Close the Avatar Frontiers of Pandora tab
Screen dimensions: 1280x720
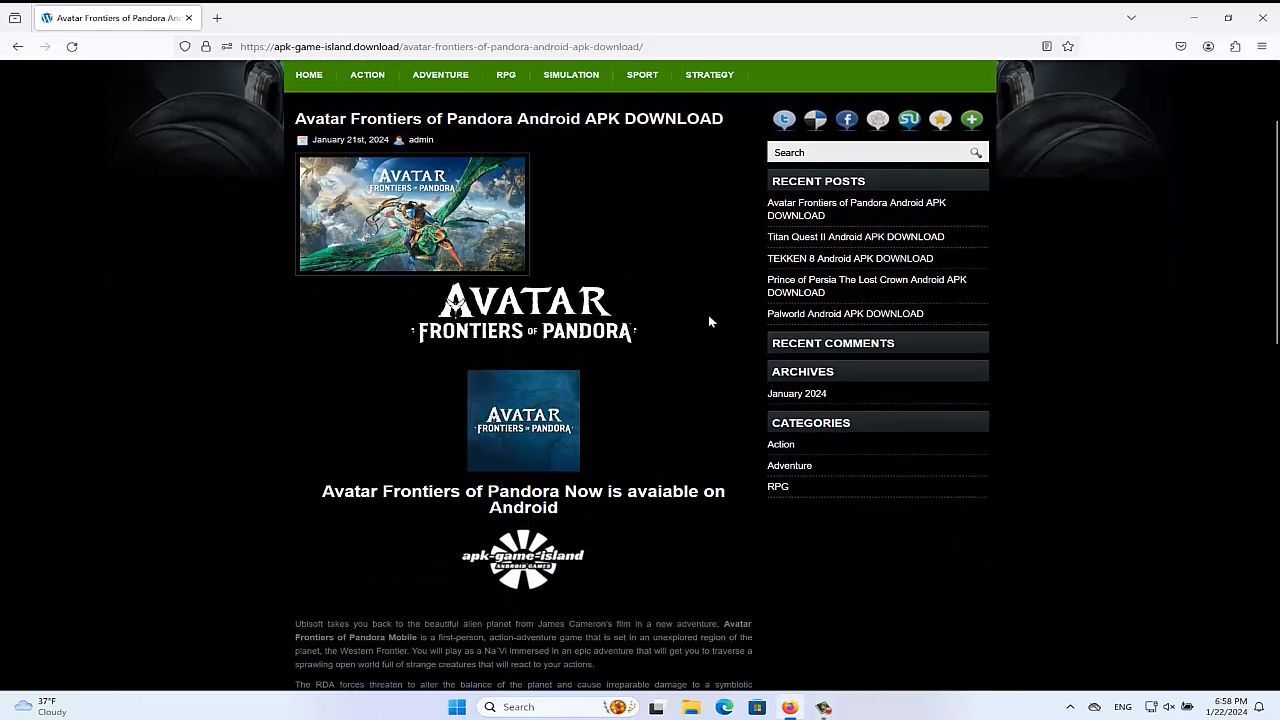pyautogui.click(x=188, y=18)
